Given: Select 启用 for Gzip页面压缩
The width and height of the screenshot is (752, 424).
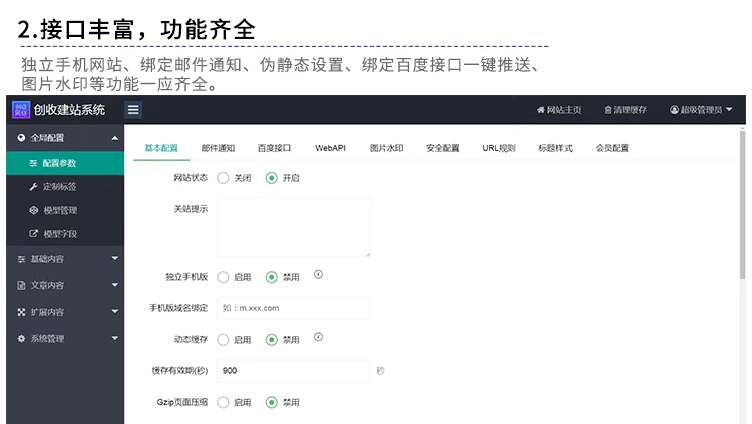Looking at the screenshot, I should (223, 402).
